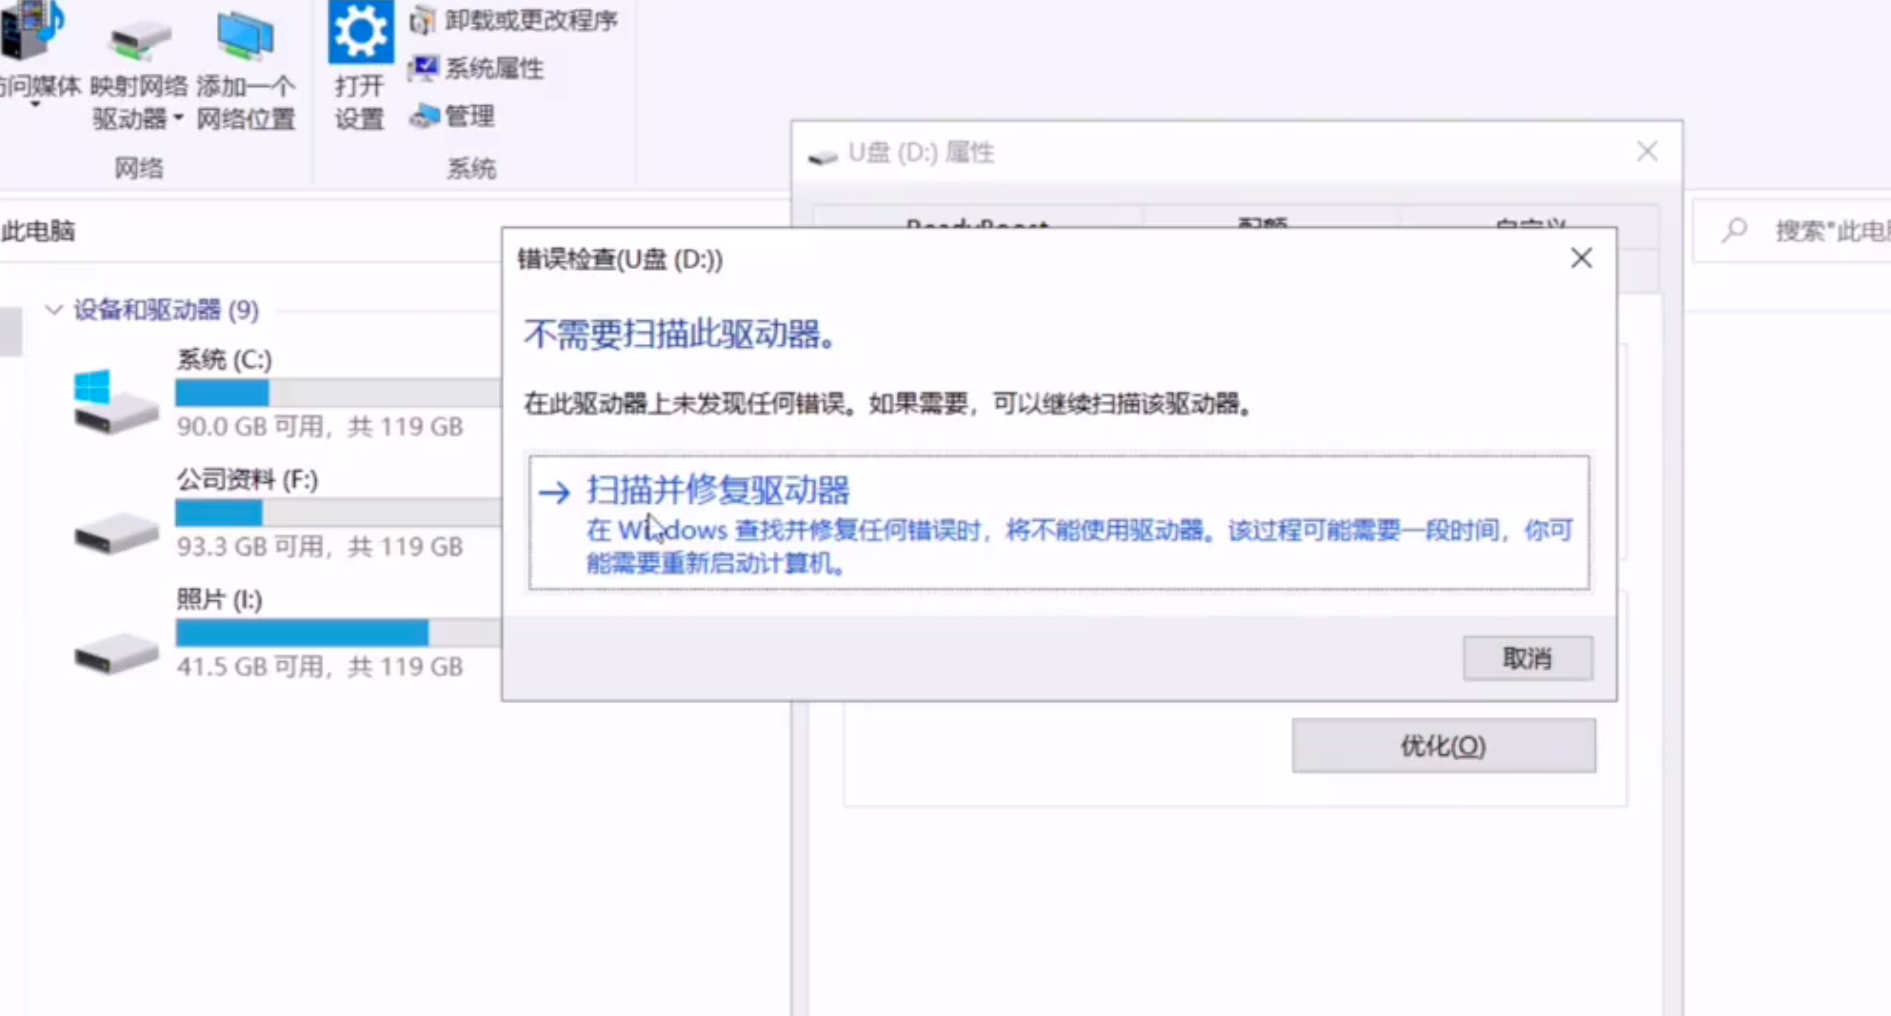Open System properties in the ribbon
Image resolution: width=1891 pixels, height=1016 pixels.
coord(477,68)
